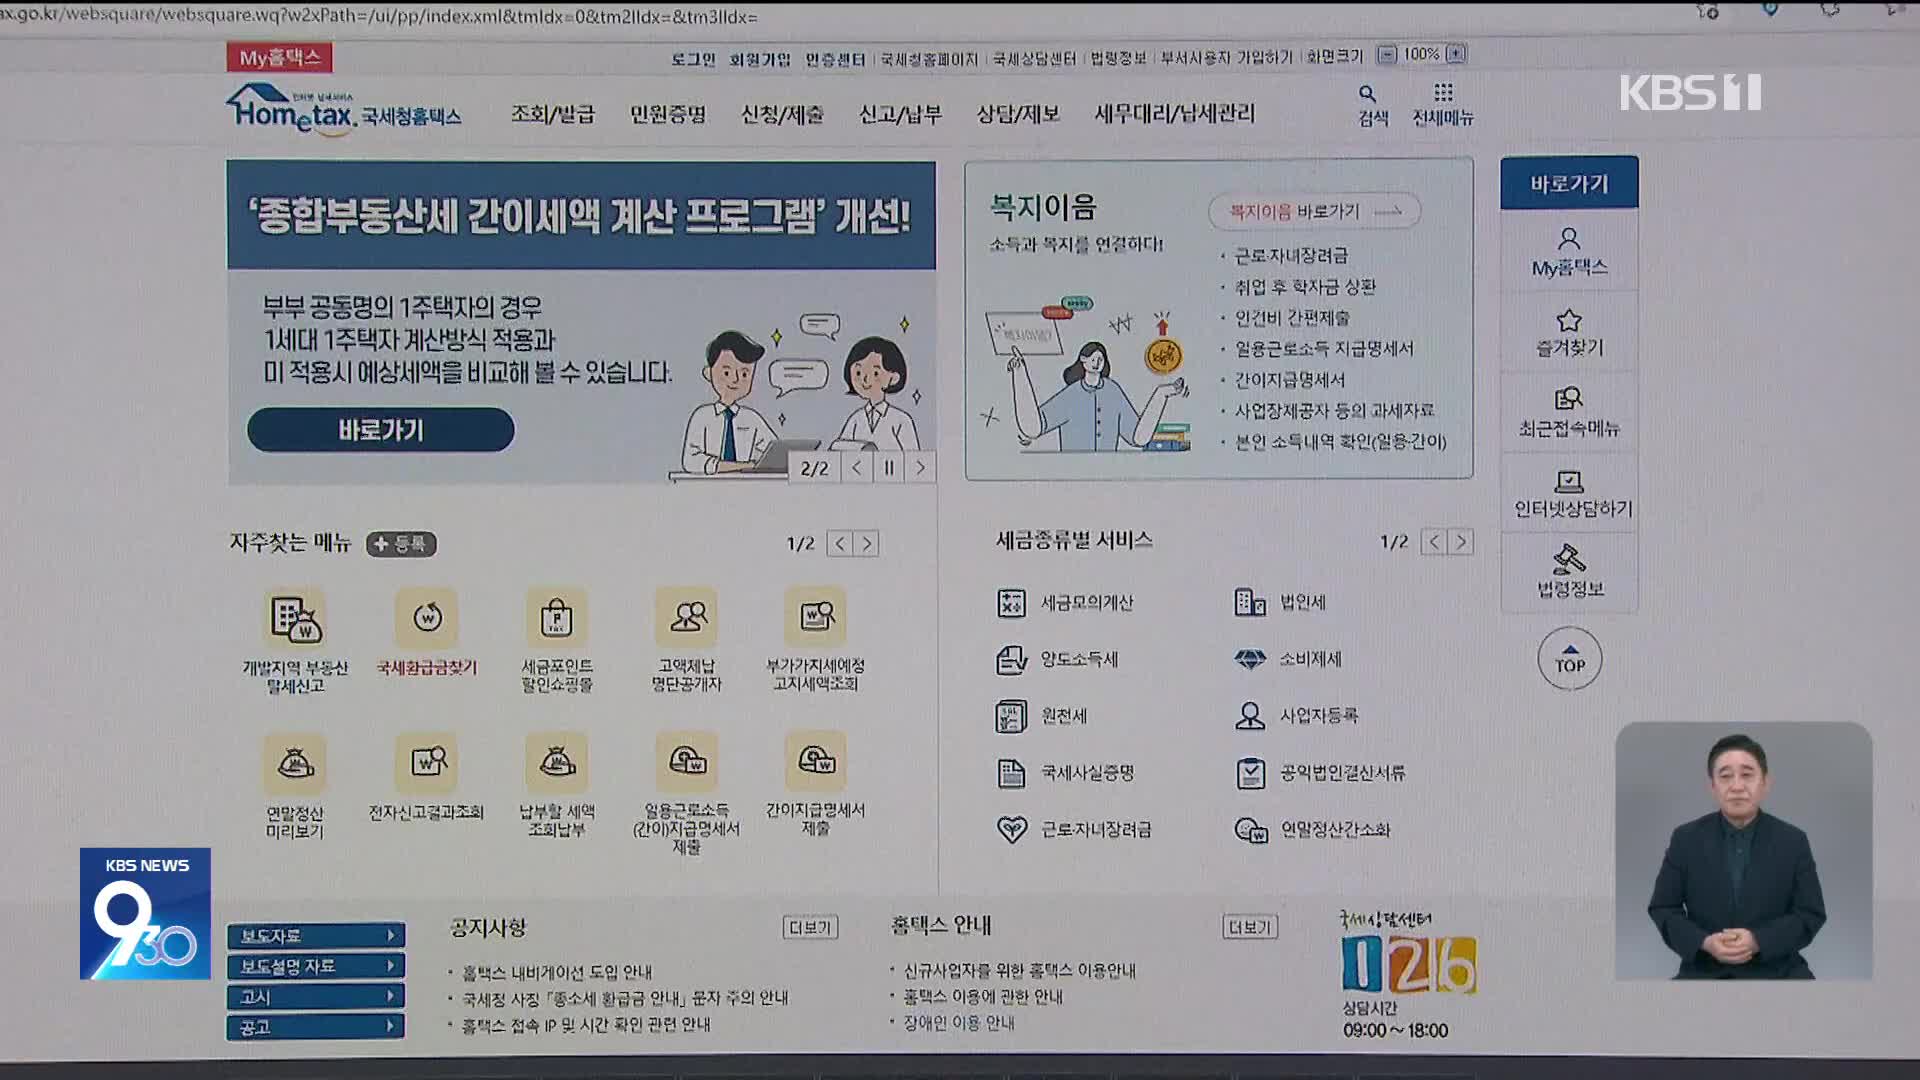
Task: Open 개발지역 부동산 탈세신고 icon
Action: 295,618
